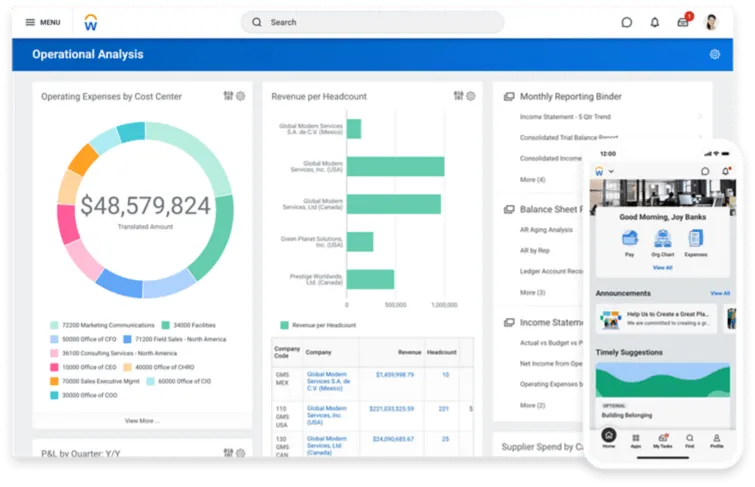755x487 pixels.
Task: Open Workday dropdown chevron on phone
Action: click(611, 171)
